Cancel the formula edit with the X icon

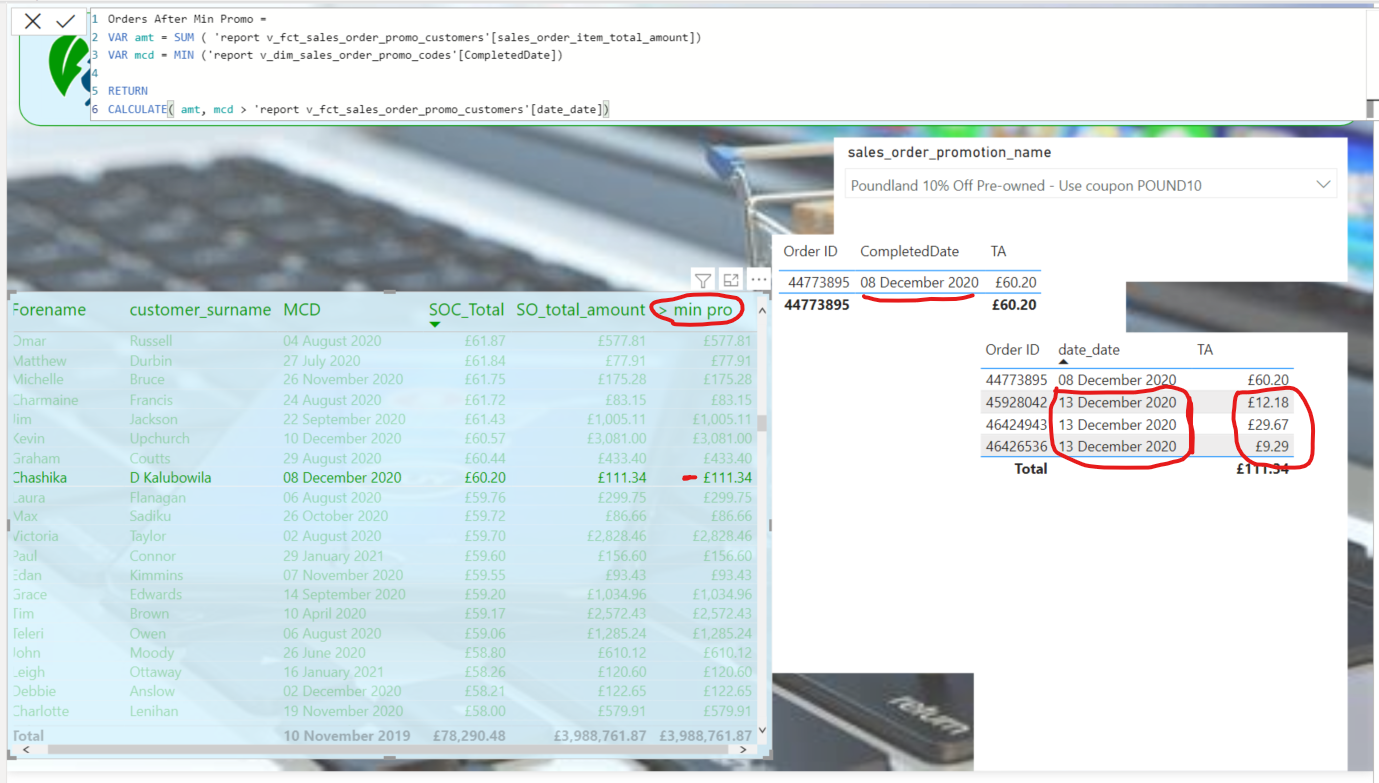point(33,21)
